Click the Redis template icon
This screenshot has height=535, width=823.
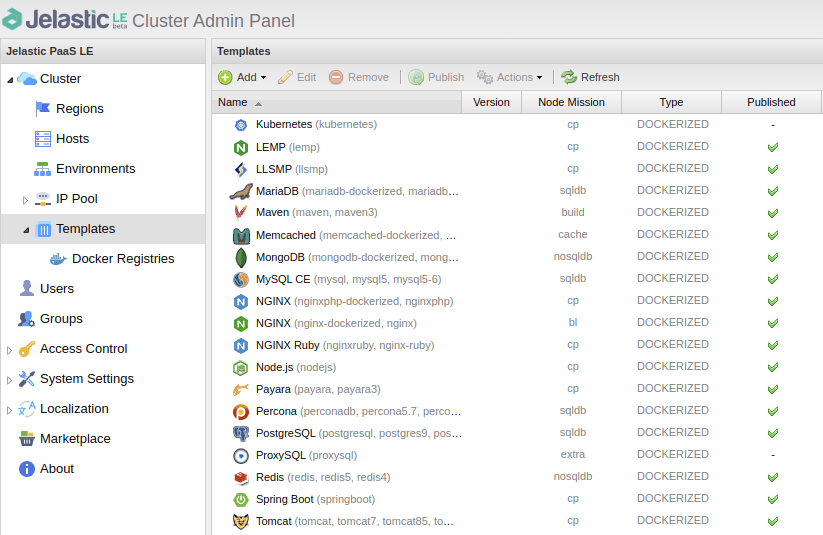click(240, 478)
